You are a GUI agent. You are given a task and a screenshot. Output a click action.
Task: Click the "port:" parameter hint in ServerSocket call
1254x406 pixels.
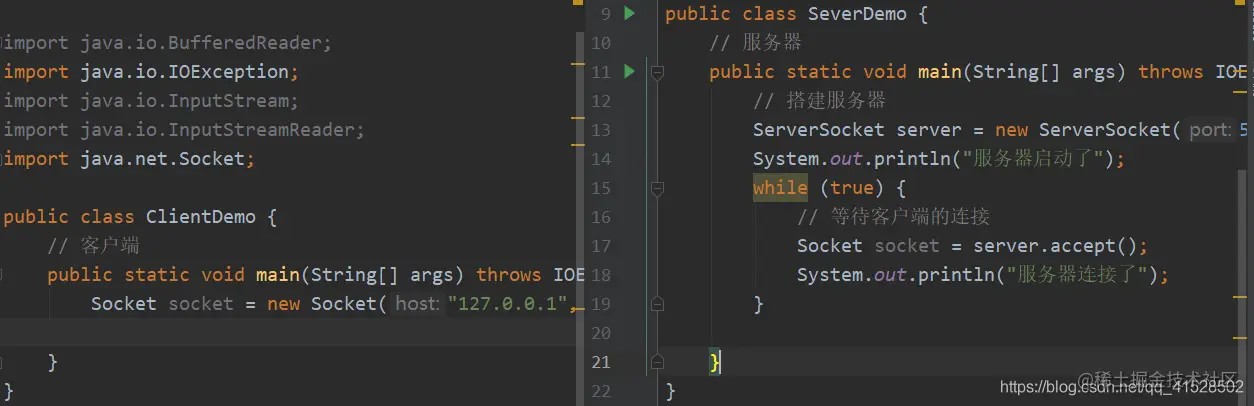click(1209, 130)
